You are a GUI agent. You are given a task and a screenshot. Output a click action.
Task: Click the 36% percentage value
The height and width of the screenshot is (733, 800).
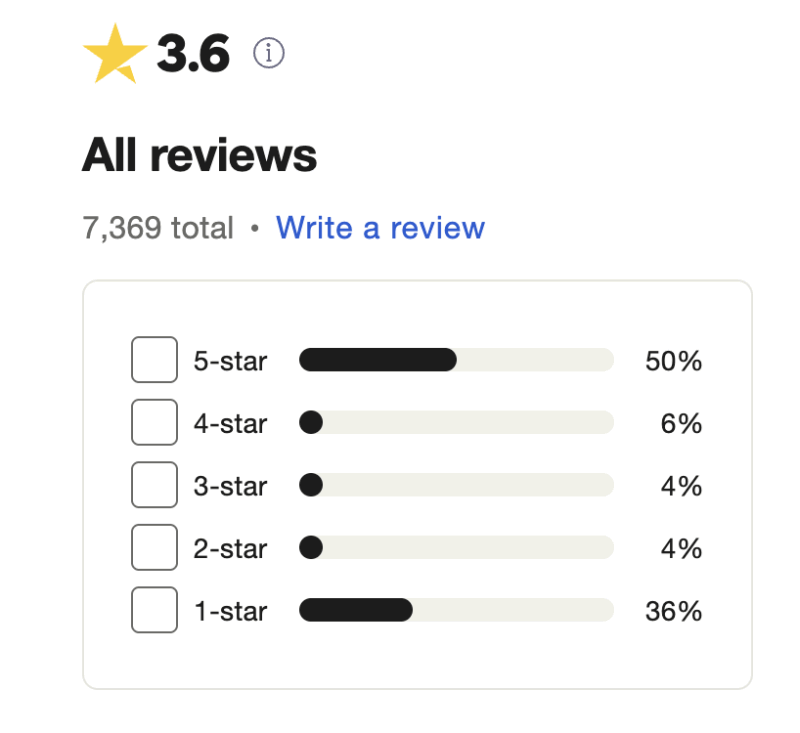[x=673, y=611]
